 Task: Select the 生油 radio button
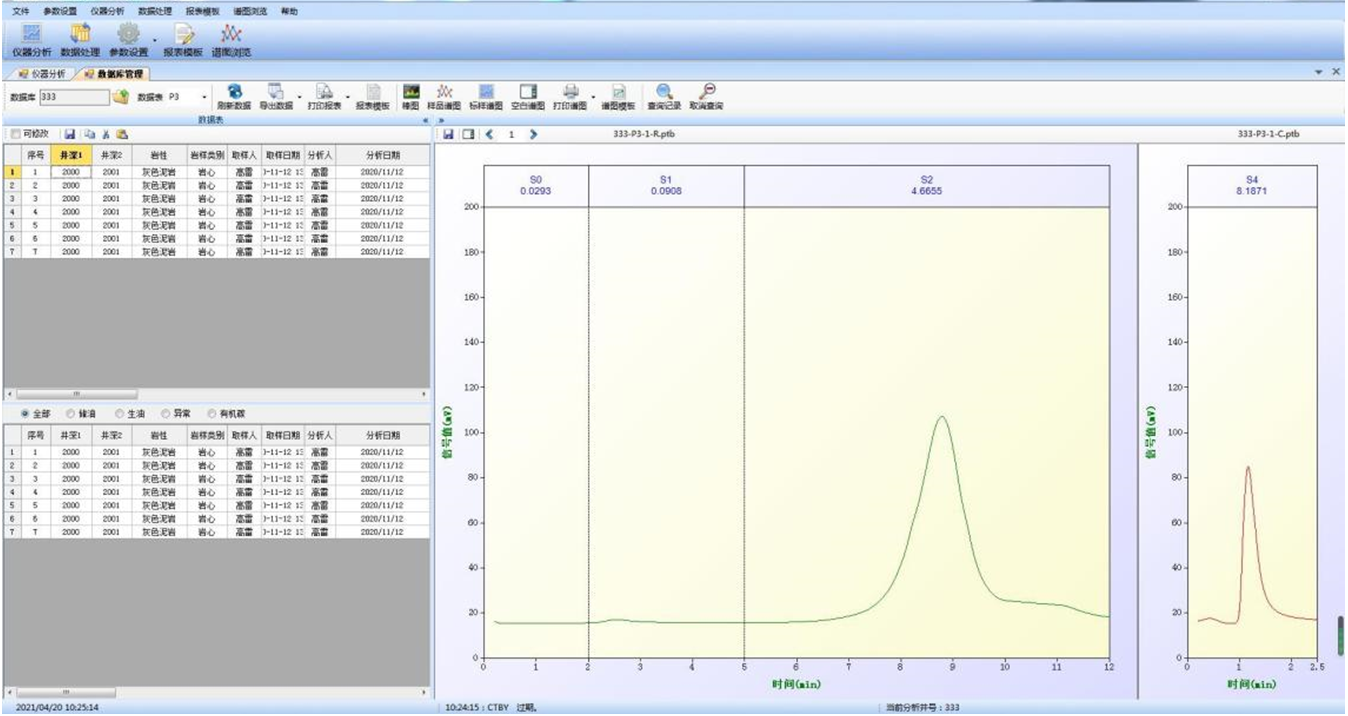click(x=120, y=413)
